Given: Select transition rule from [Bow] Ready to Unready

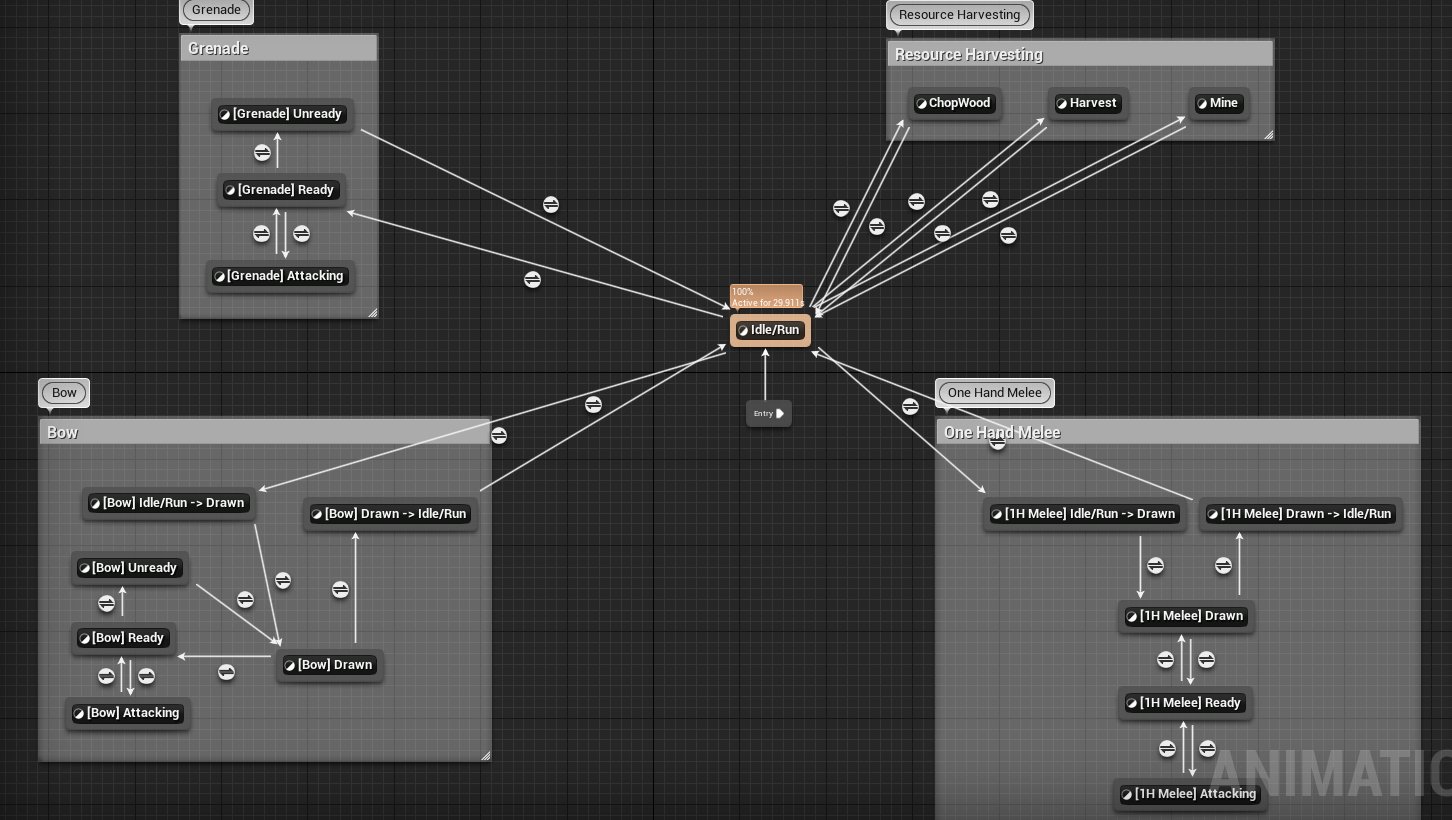Looking at the screenshot, I should [107, 603].
